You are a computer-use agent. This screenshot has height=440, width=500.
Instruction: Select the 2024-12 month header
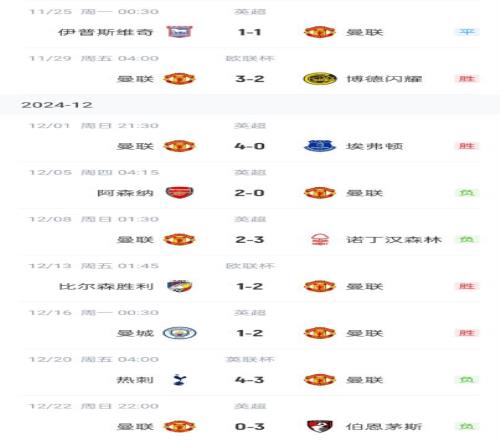point(57,105)
